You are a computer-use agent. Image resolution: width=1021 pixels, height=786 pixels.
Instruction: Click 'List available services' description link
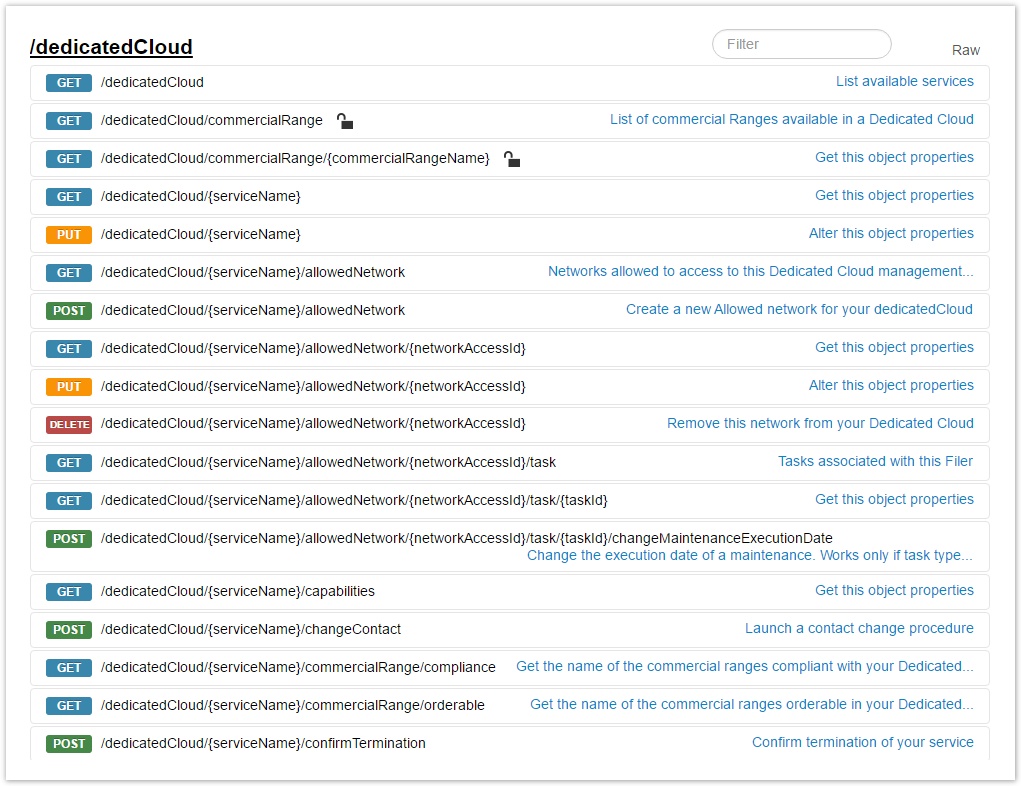coord(904,82)
